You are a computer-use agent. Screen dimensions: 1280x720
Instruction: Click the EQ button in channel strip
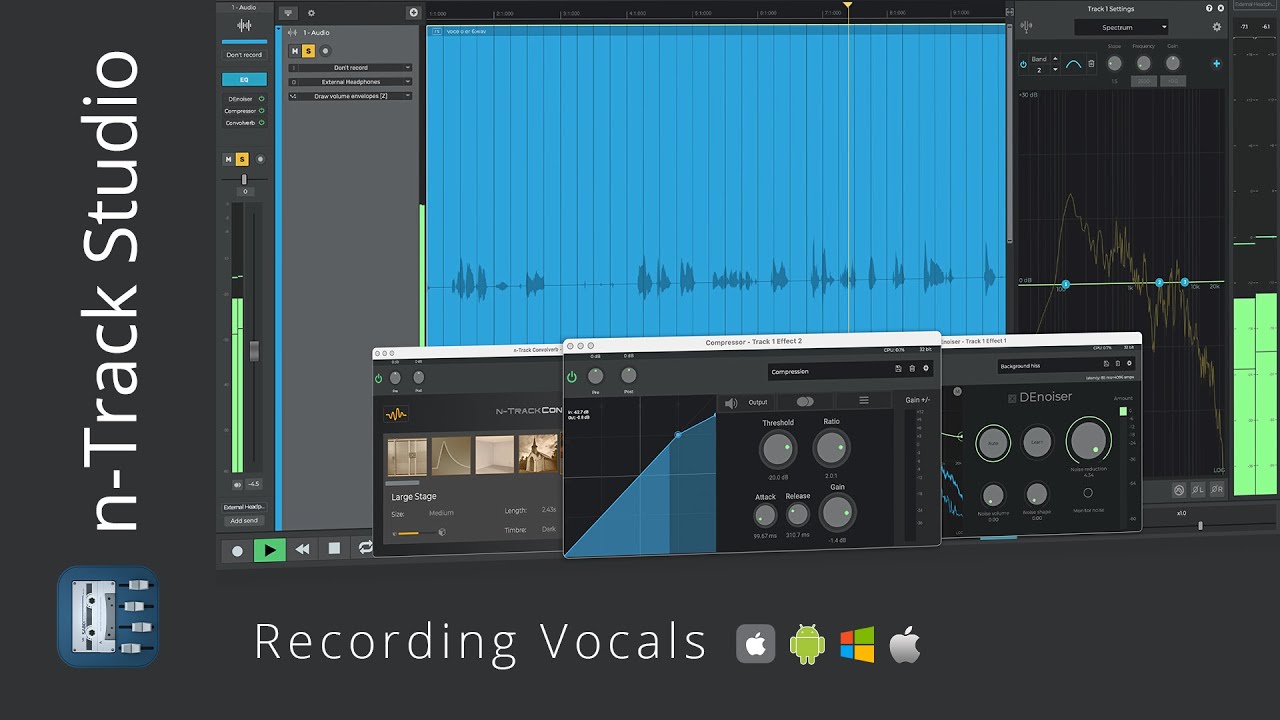pos(244,79)
